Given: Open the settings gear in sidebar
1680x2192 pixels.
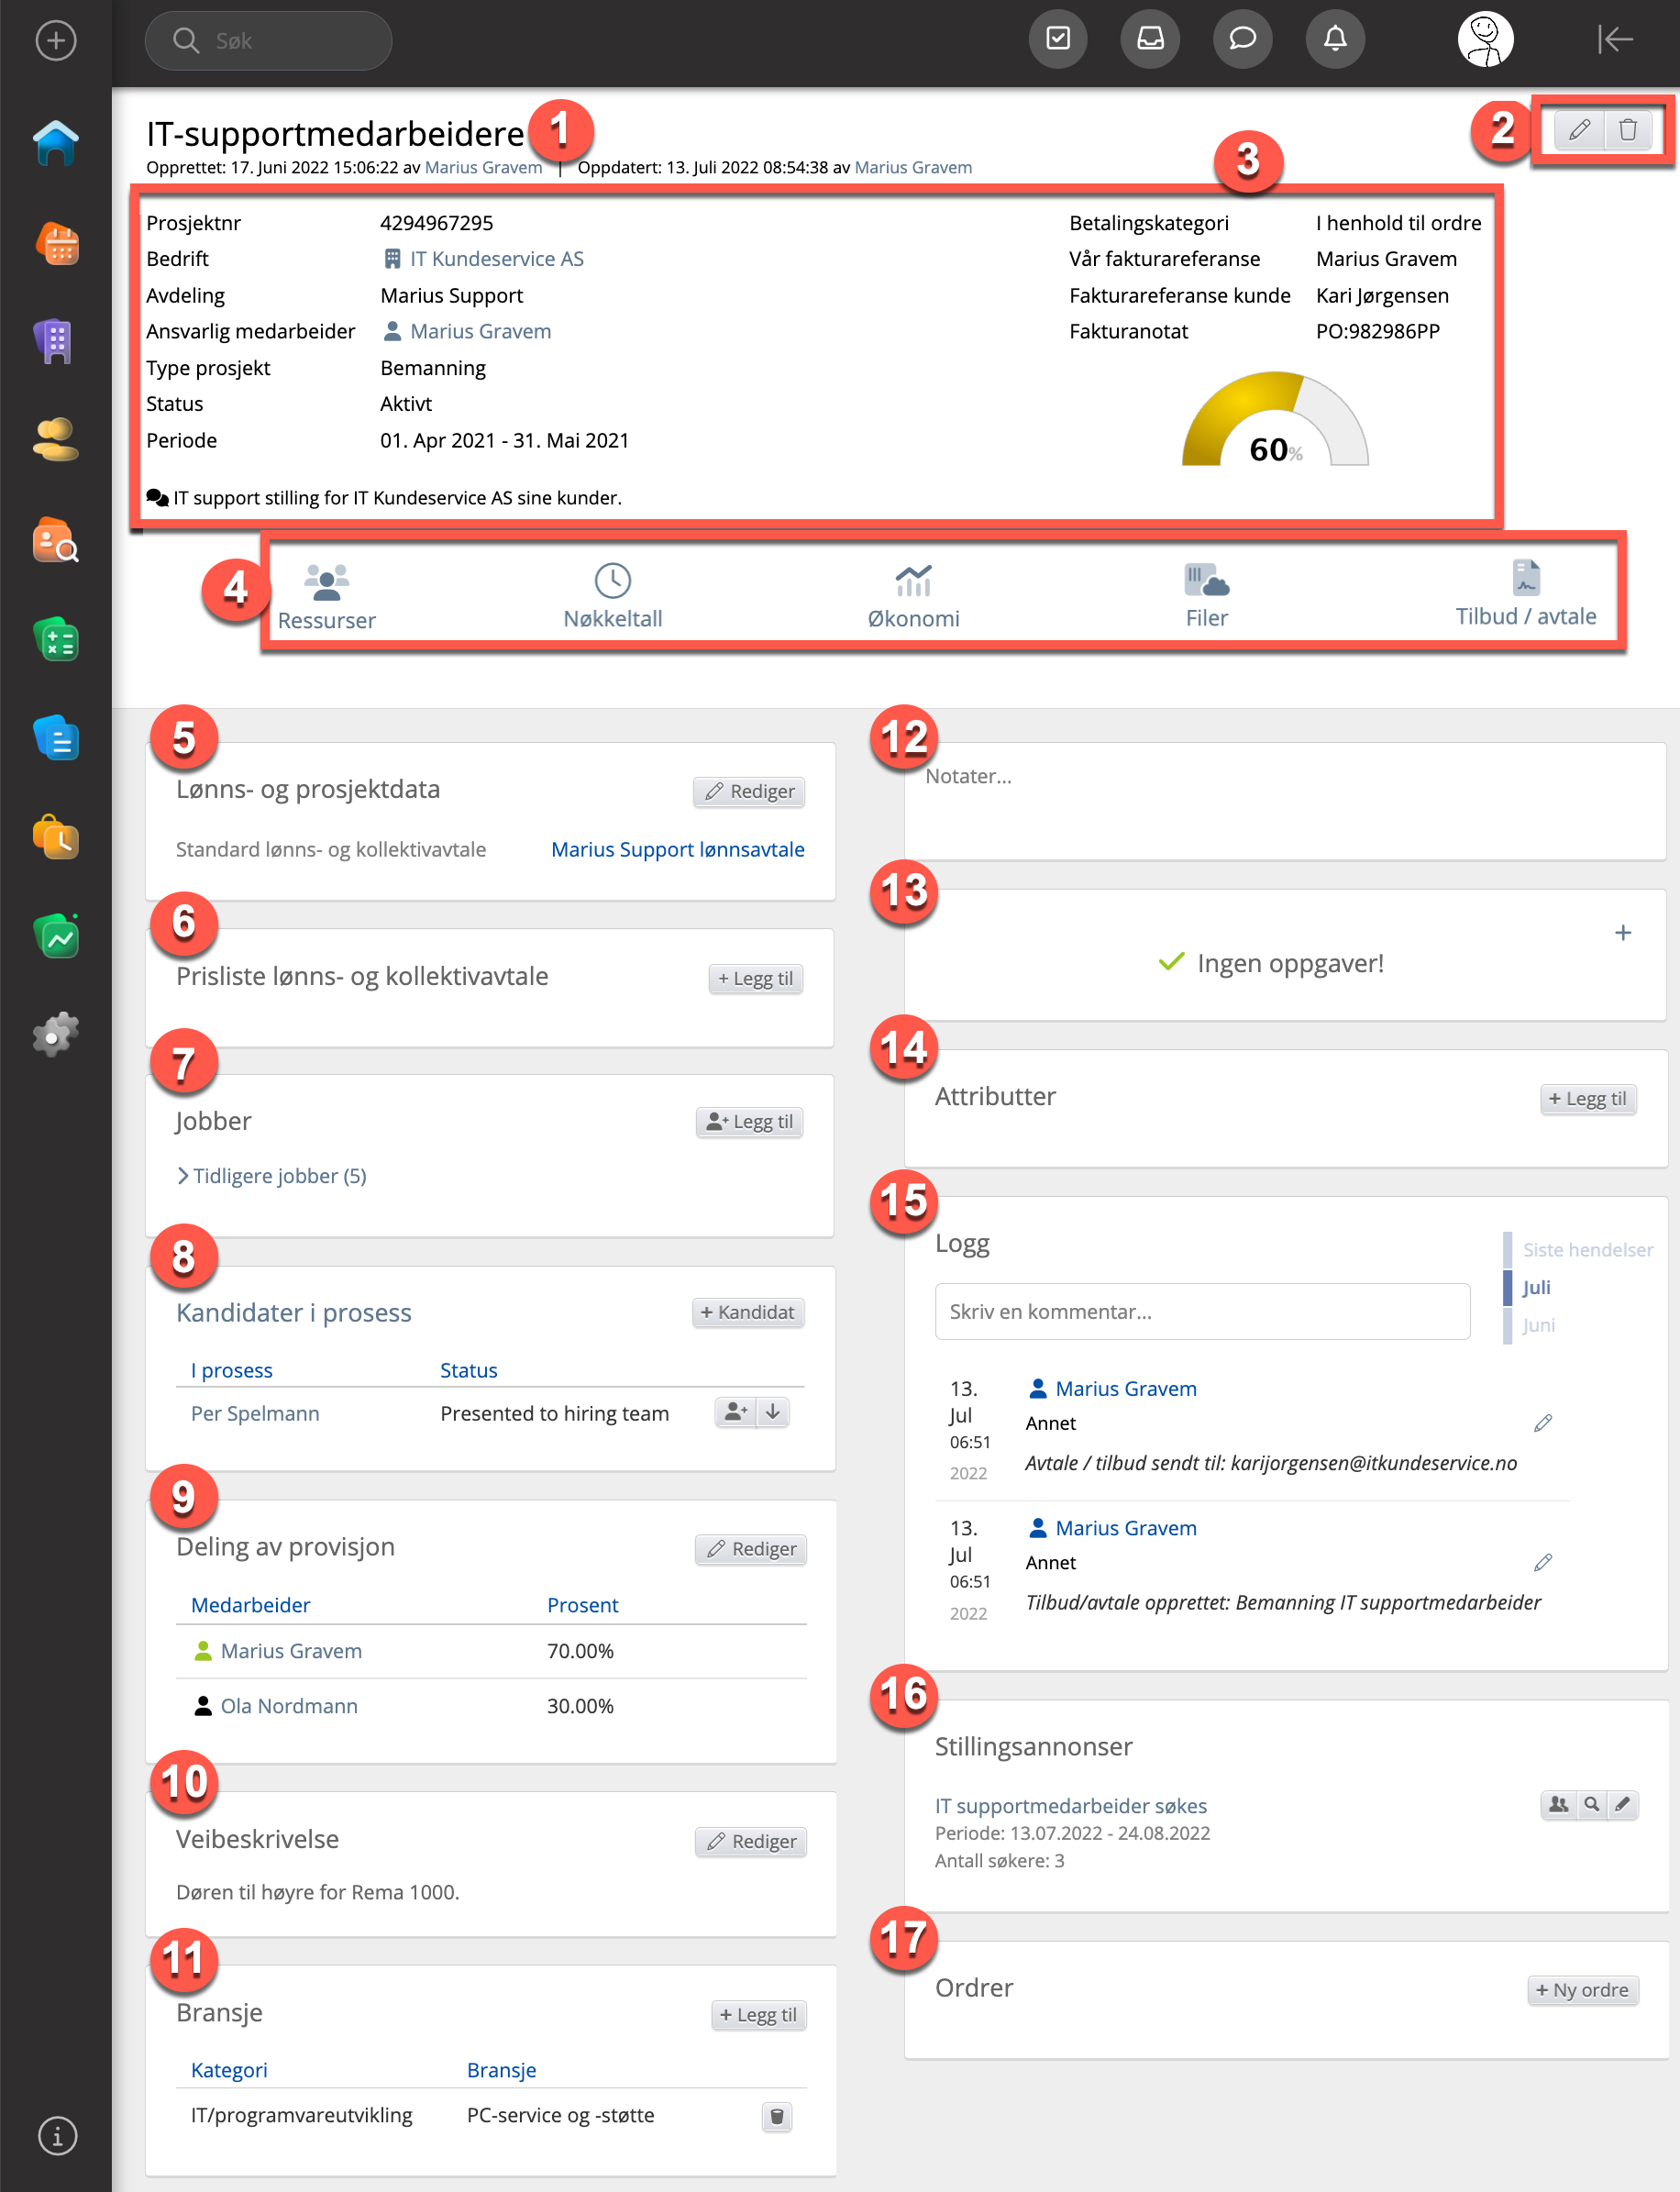Looking at the screenshot, I should 56,1035.
